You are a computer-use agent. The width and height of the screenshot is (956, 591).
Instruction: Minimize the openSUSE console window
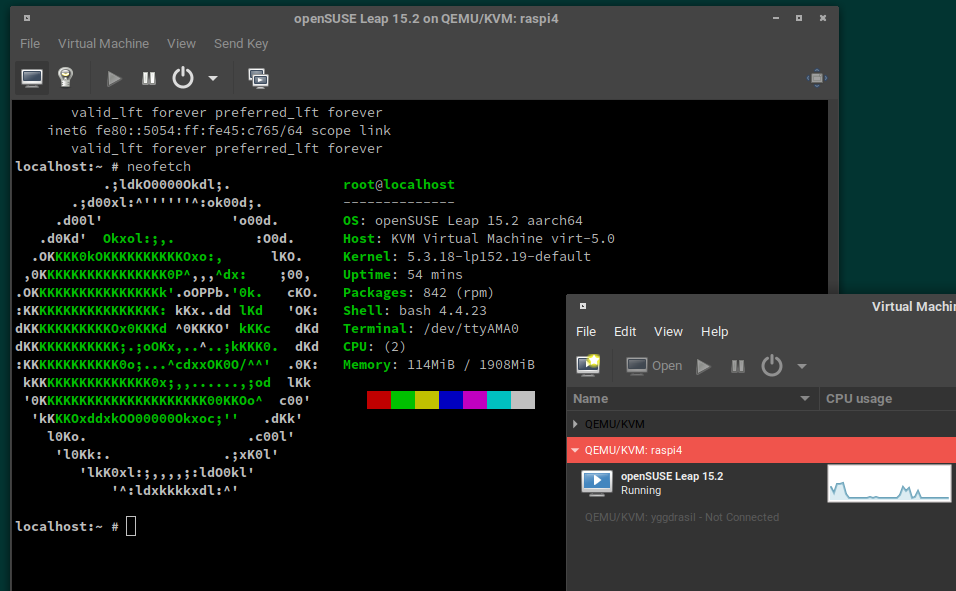[x=776, y=18]
